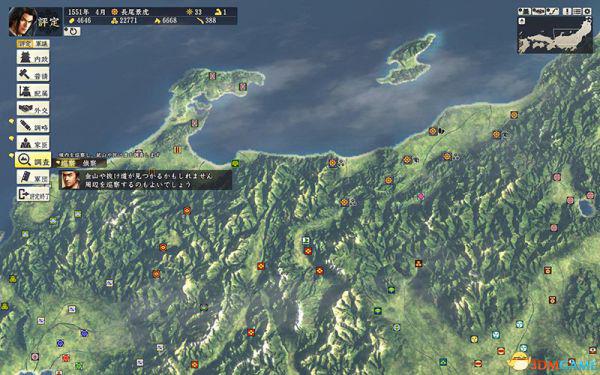Switch to the 軍議 tab
Screen dimensions: 600x375
click(x=41, y=44)
